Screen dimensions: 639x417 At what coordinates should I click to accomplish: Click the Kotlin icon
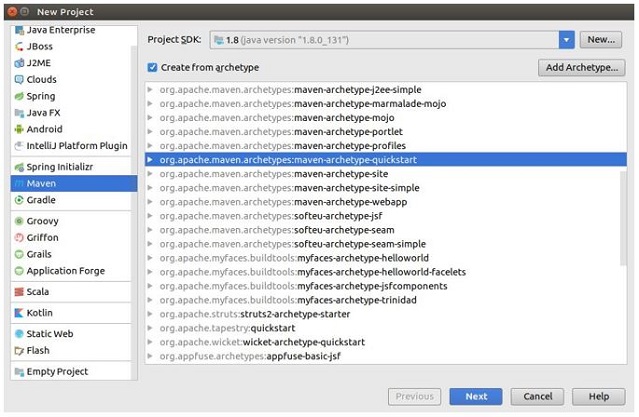[x=19, y=313]
